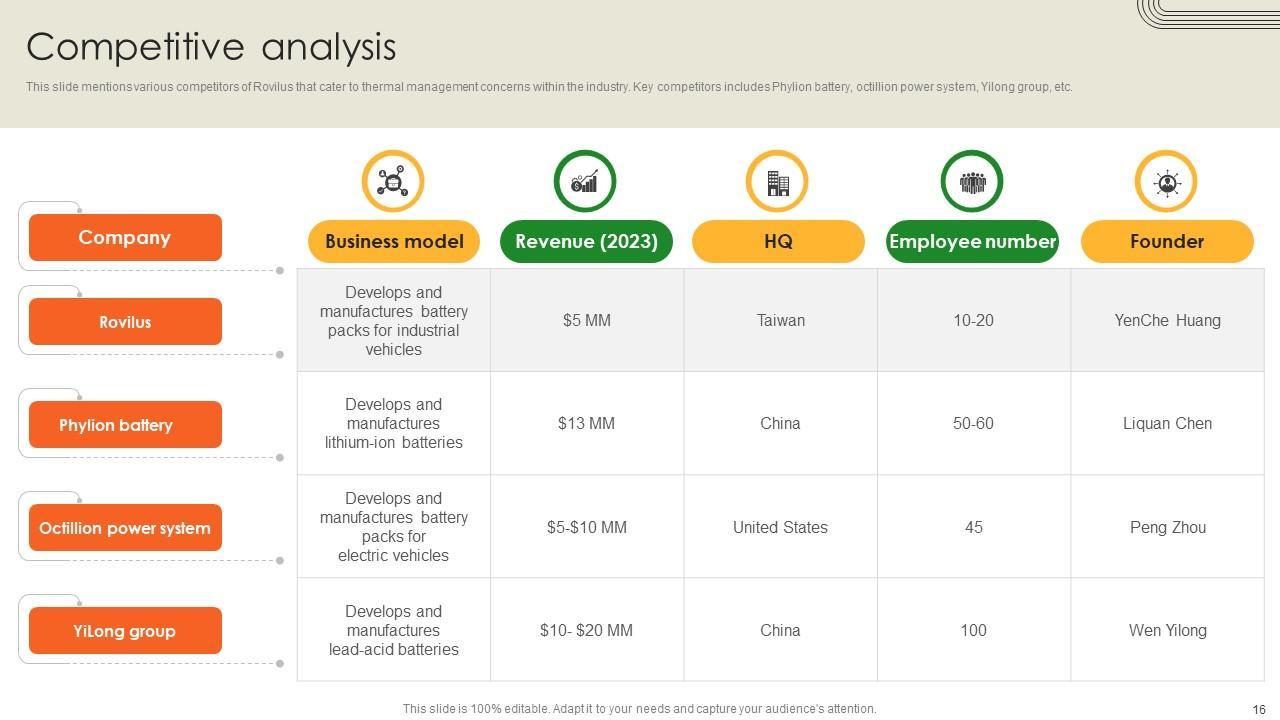Select the yellow HQ header pill
Screen dimensions: 1280x720
point(778,242)
